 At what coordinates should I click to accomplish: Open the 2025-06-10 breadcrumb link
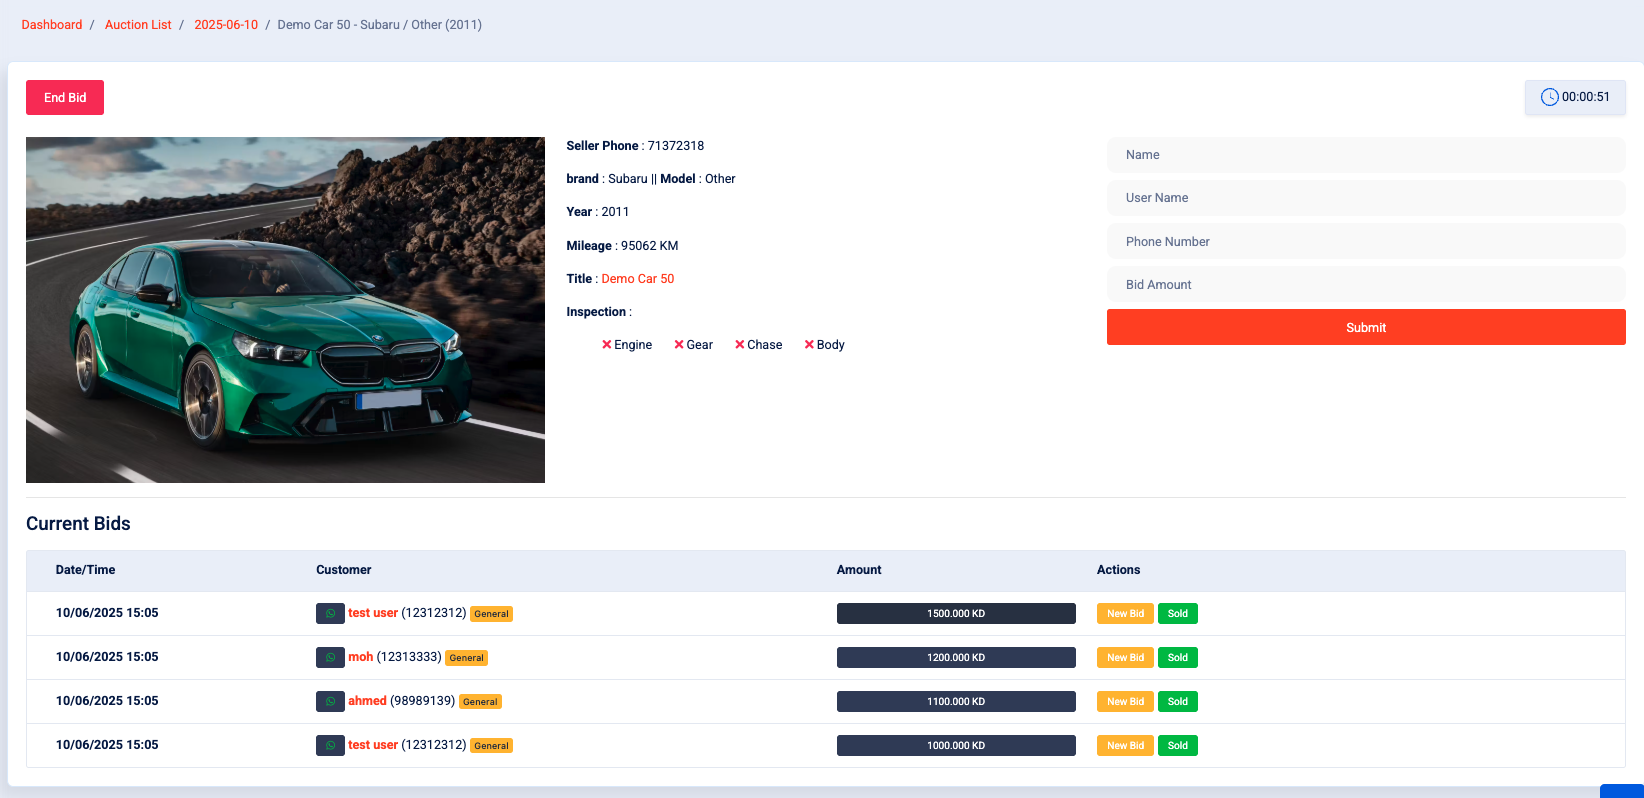coord(226,25)
